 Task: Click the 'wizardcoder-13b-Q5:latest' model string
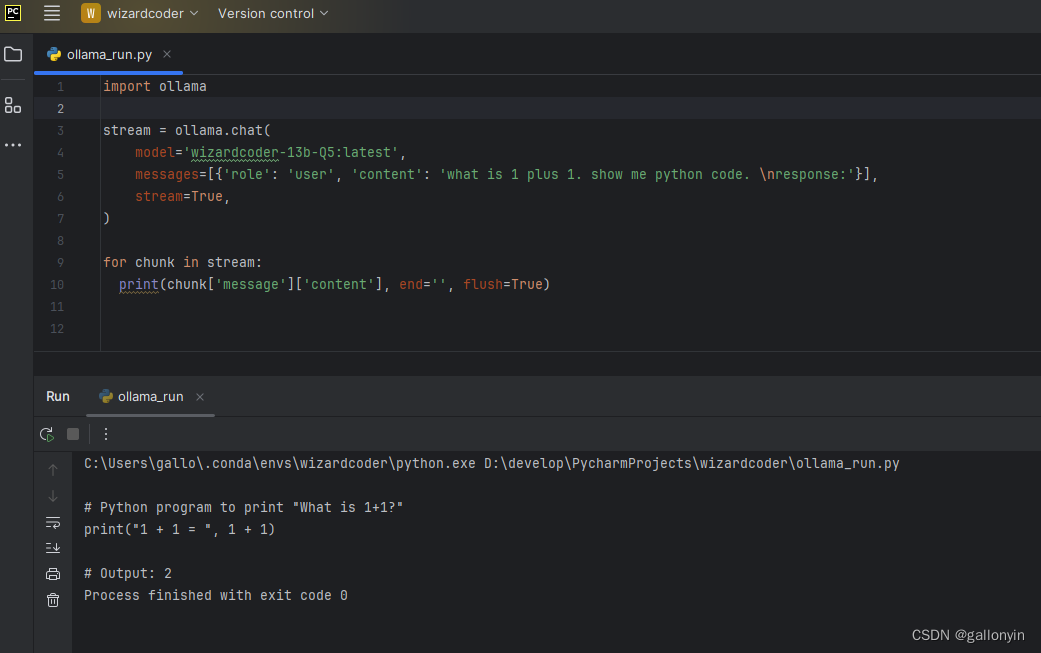(291, 153)
